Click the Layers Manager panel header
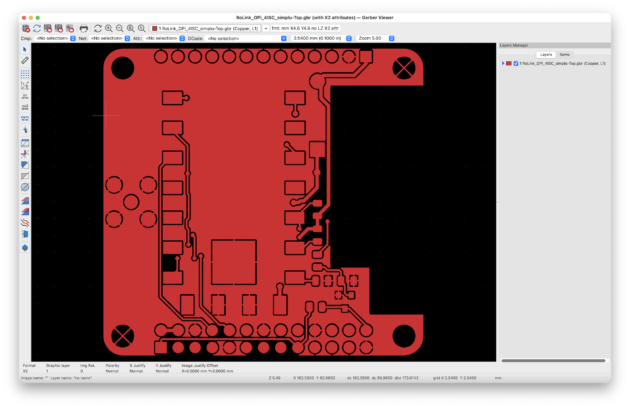630x408 pixels. [554, 45]
